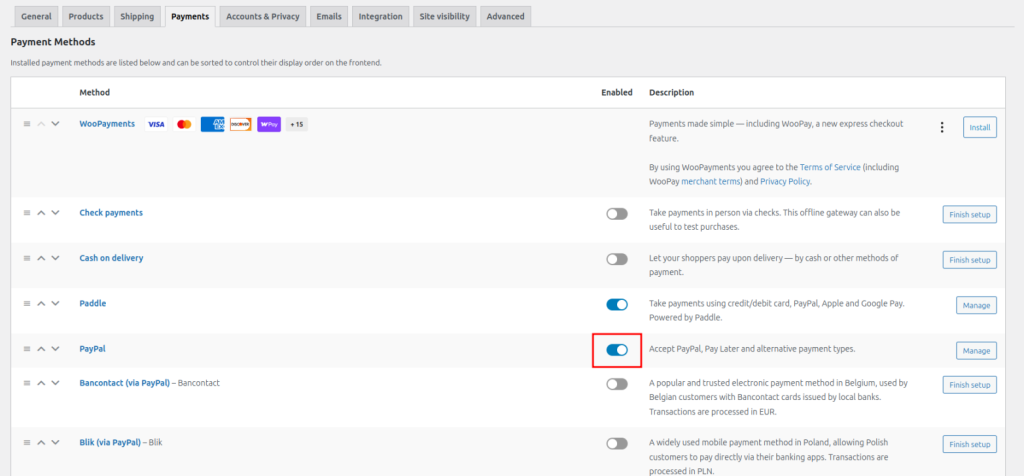Click the Mastercard logo
1024x476 pixels.
click(x=184, y=124)
